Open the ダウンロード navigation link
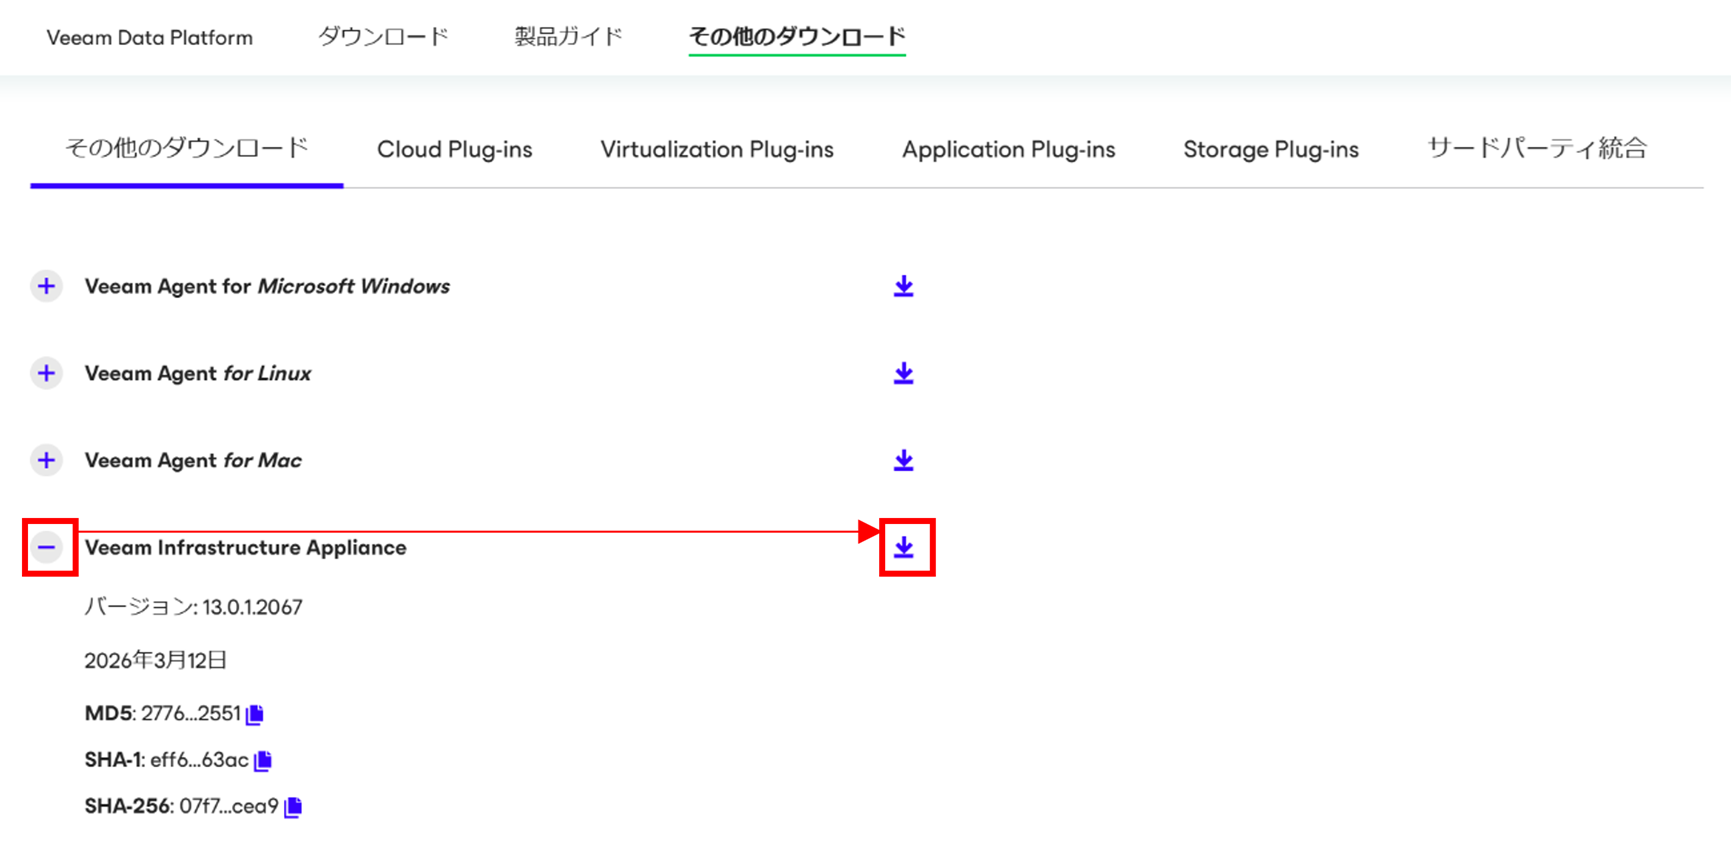This screenshot has width=1731, height=854. (383, 38)
